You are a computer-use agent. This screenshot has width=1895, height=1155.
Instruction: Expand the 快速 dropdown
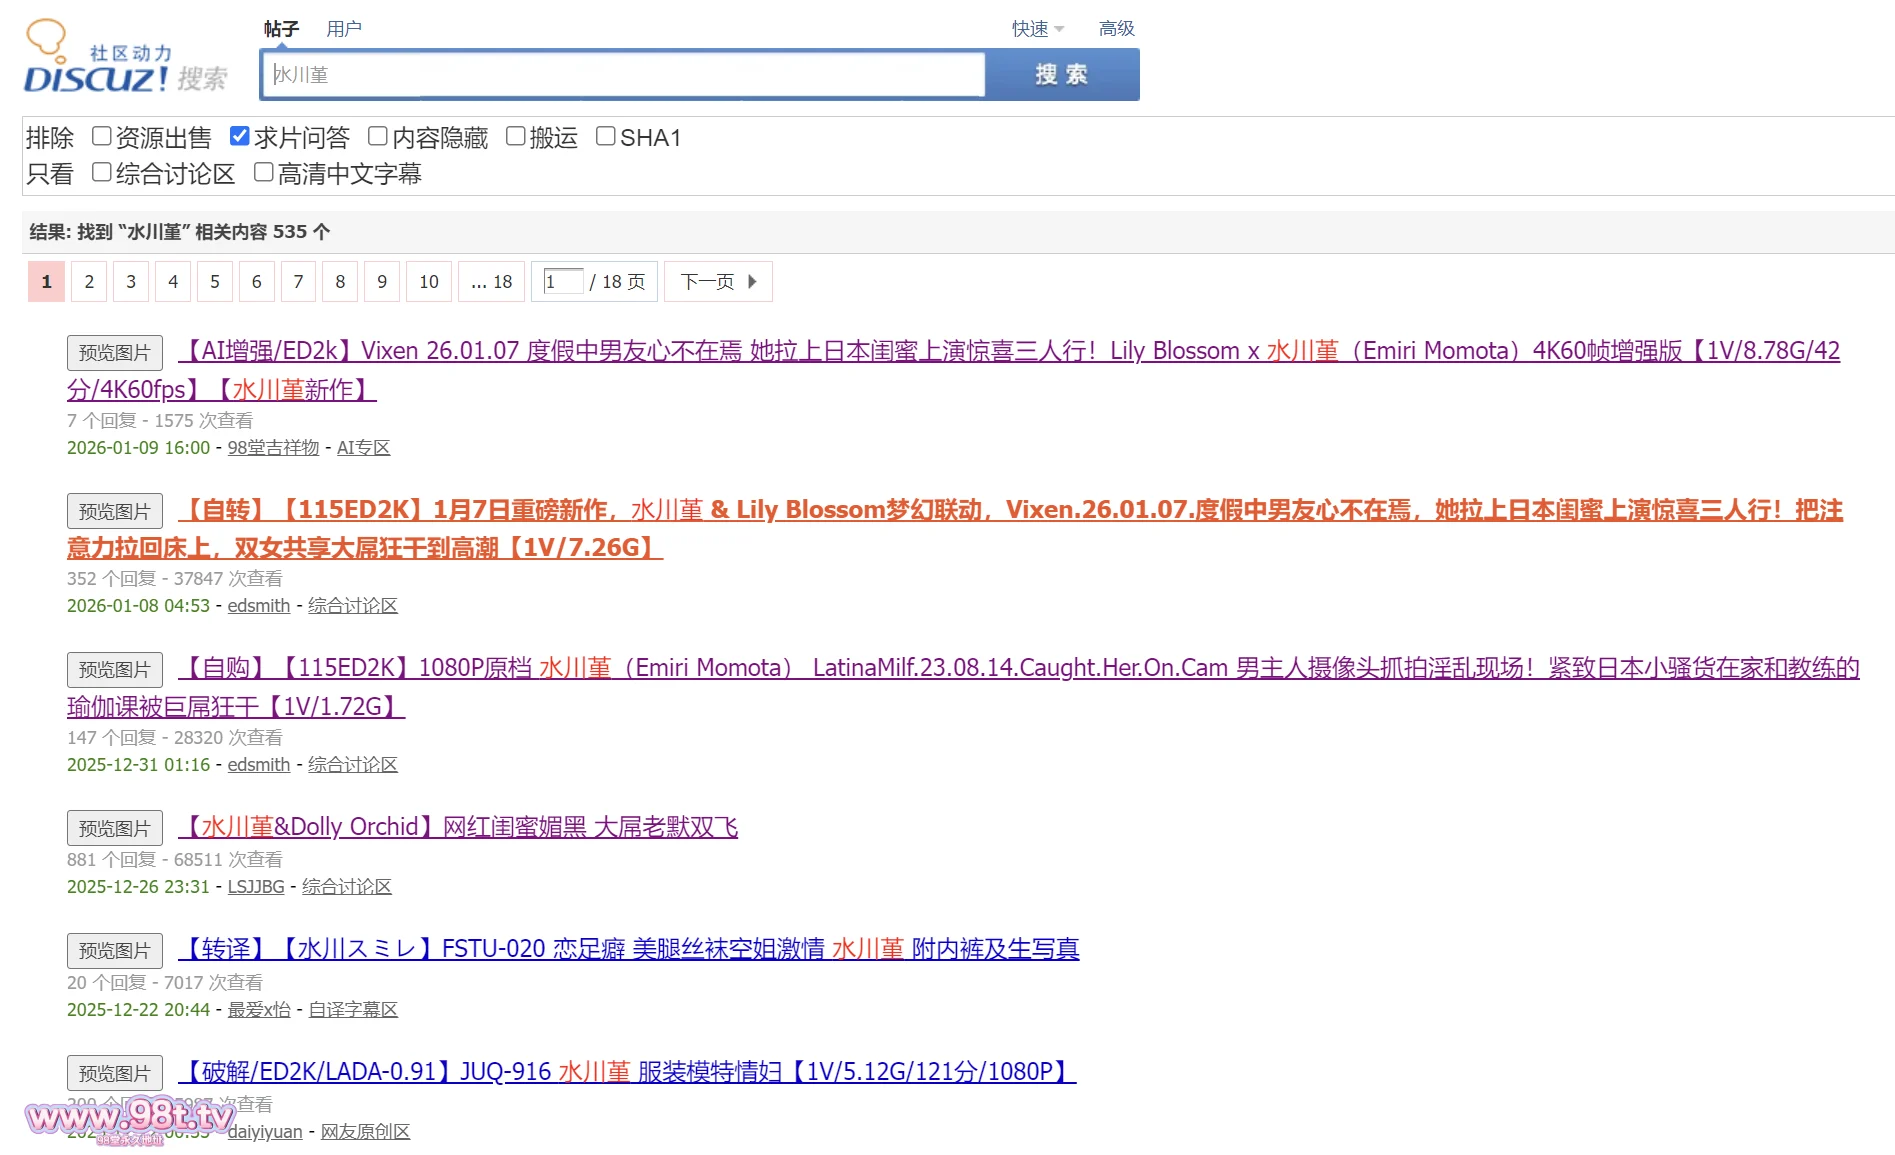(x=1037, y=29)
